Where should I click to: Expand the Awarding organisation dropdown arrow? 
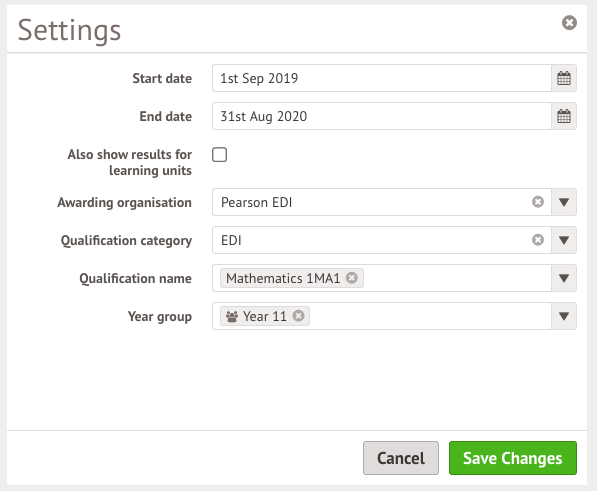point(564,202)
